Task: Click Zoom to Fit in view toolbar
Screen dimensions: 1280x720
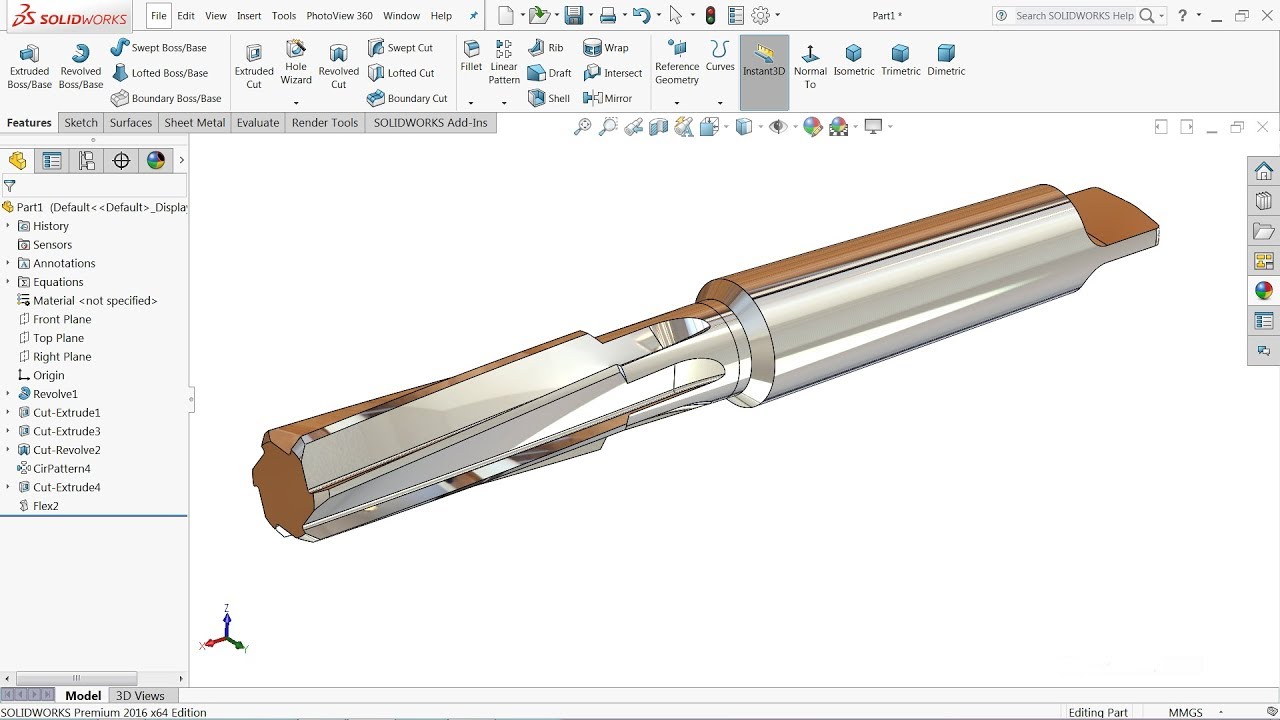Action: coord(582,127)
